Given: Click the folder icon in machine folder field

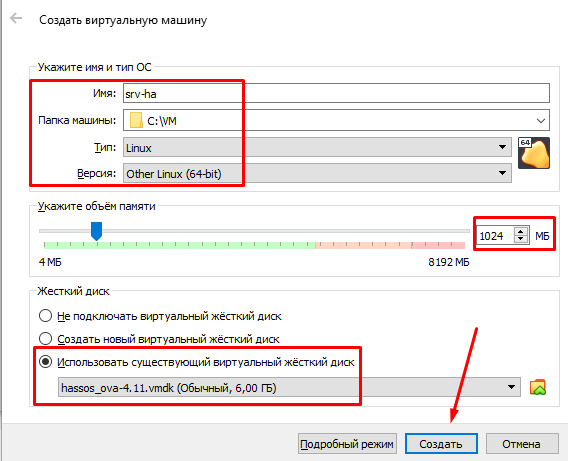Looking at the screenshot, I should click(x=136, y=120).
